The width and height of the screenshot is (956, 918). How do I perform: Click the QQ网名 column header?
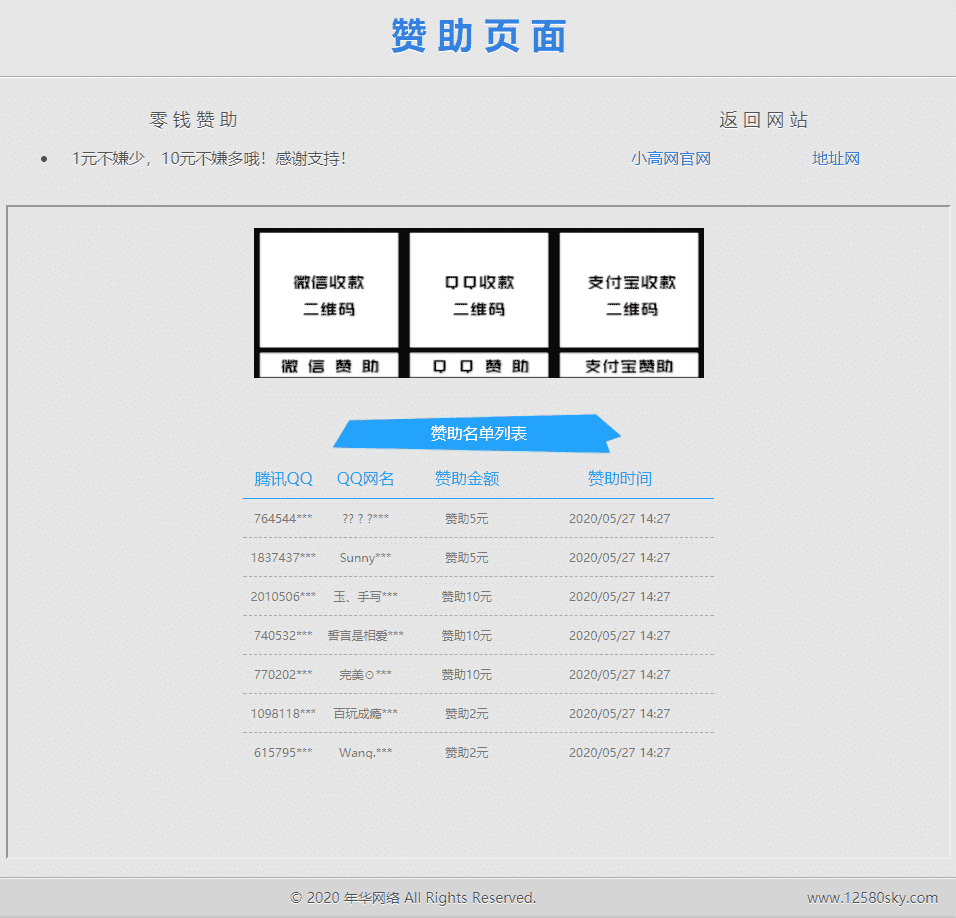click(x=365, y=479)
